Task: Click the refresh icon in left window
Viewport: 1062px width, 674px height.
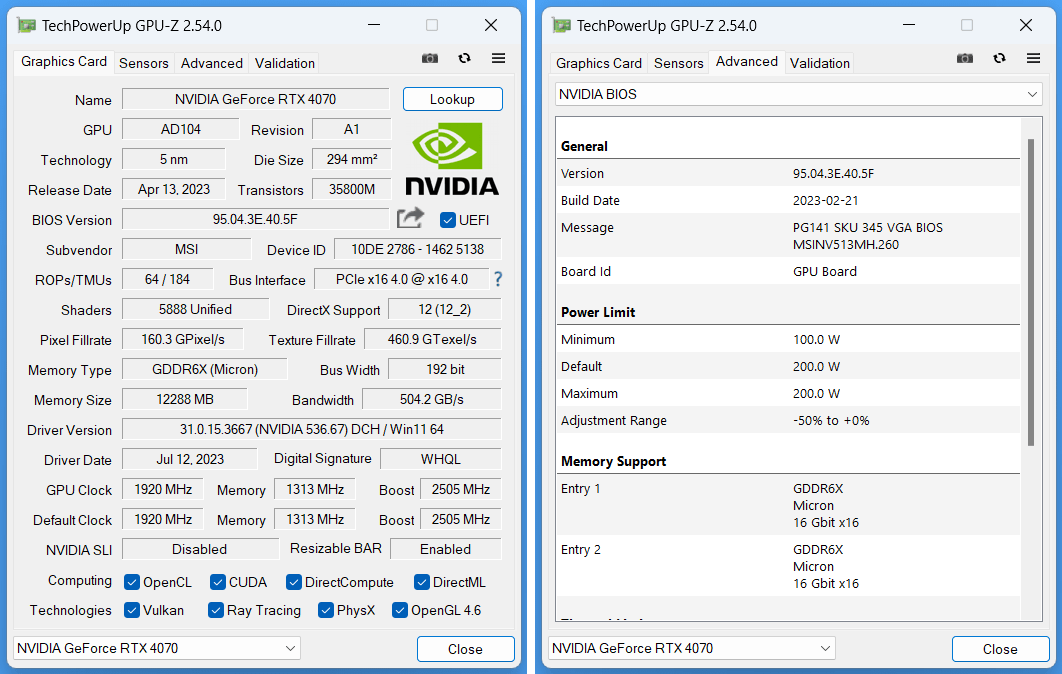Action: 464,59
